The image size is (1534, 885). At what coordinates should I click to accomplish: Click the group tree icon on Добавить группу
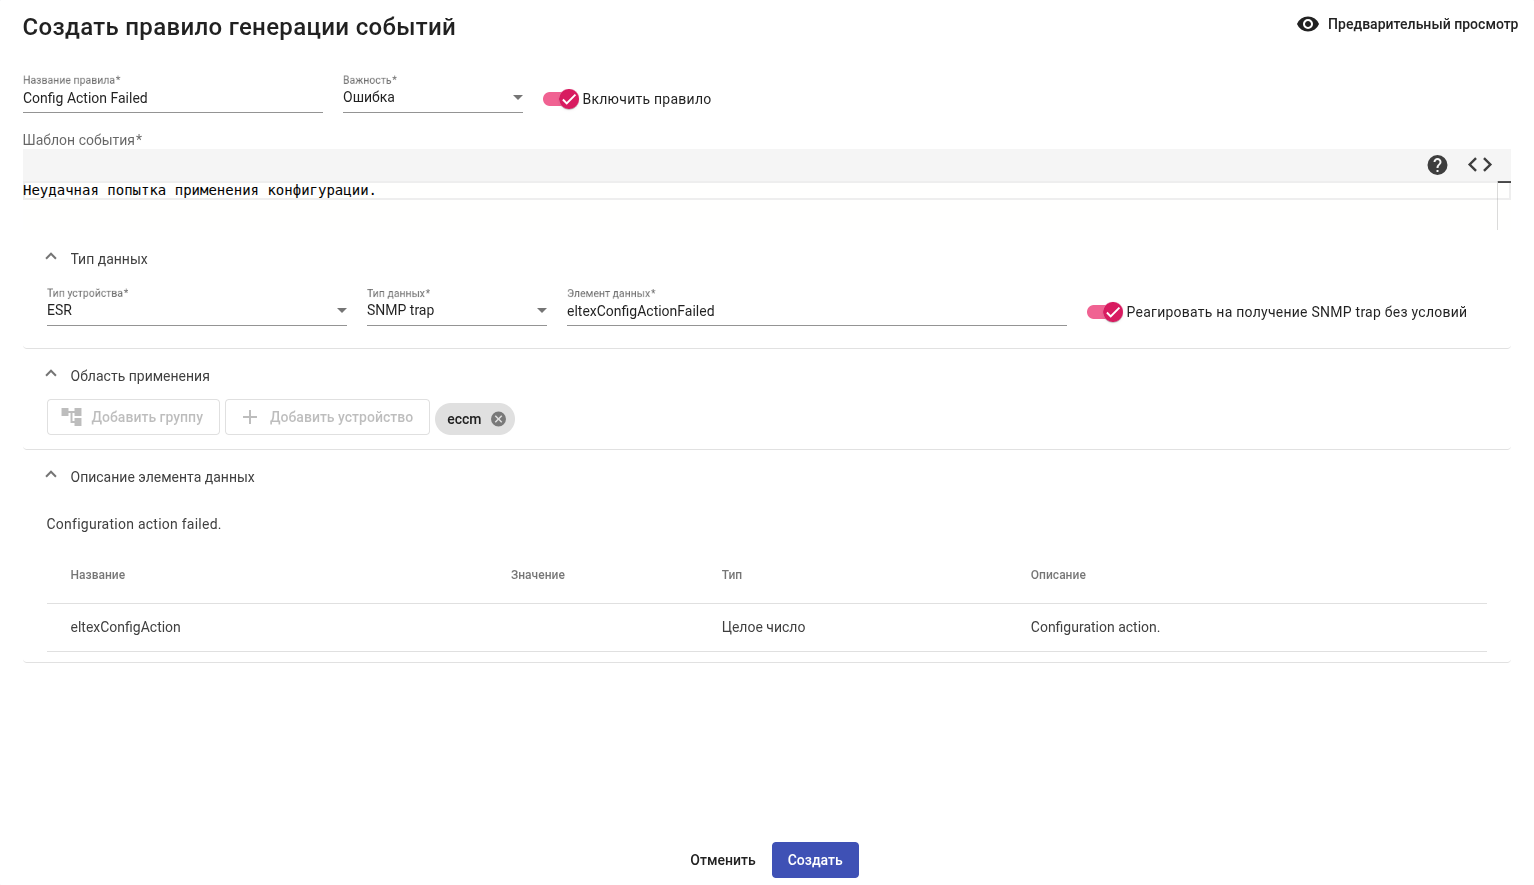(x=72, y=417)
